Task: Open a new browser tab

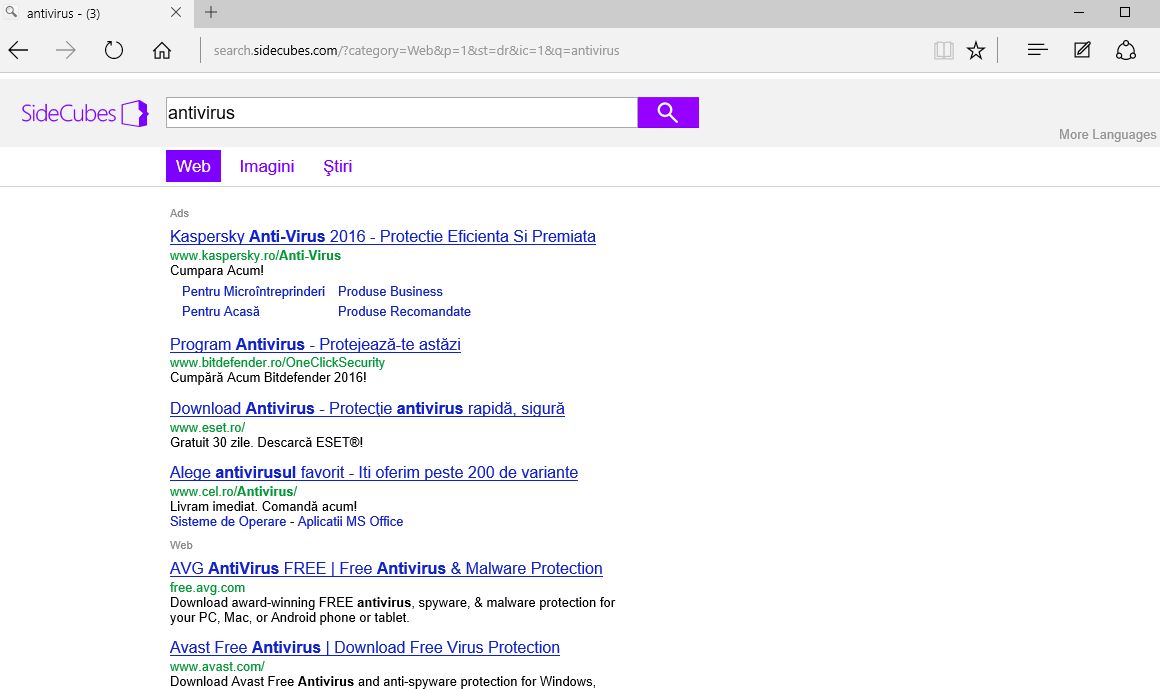Action: 211,13
